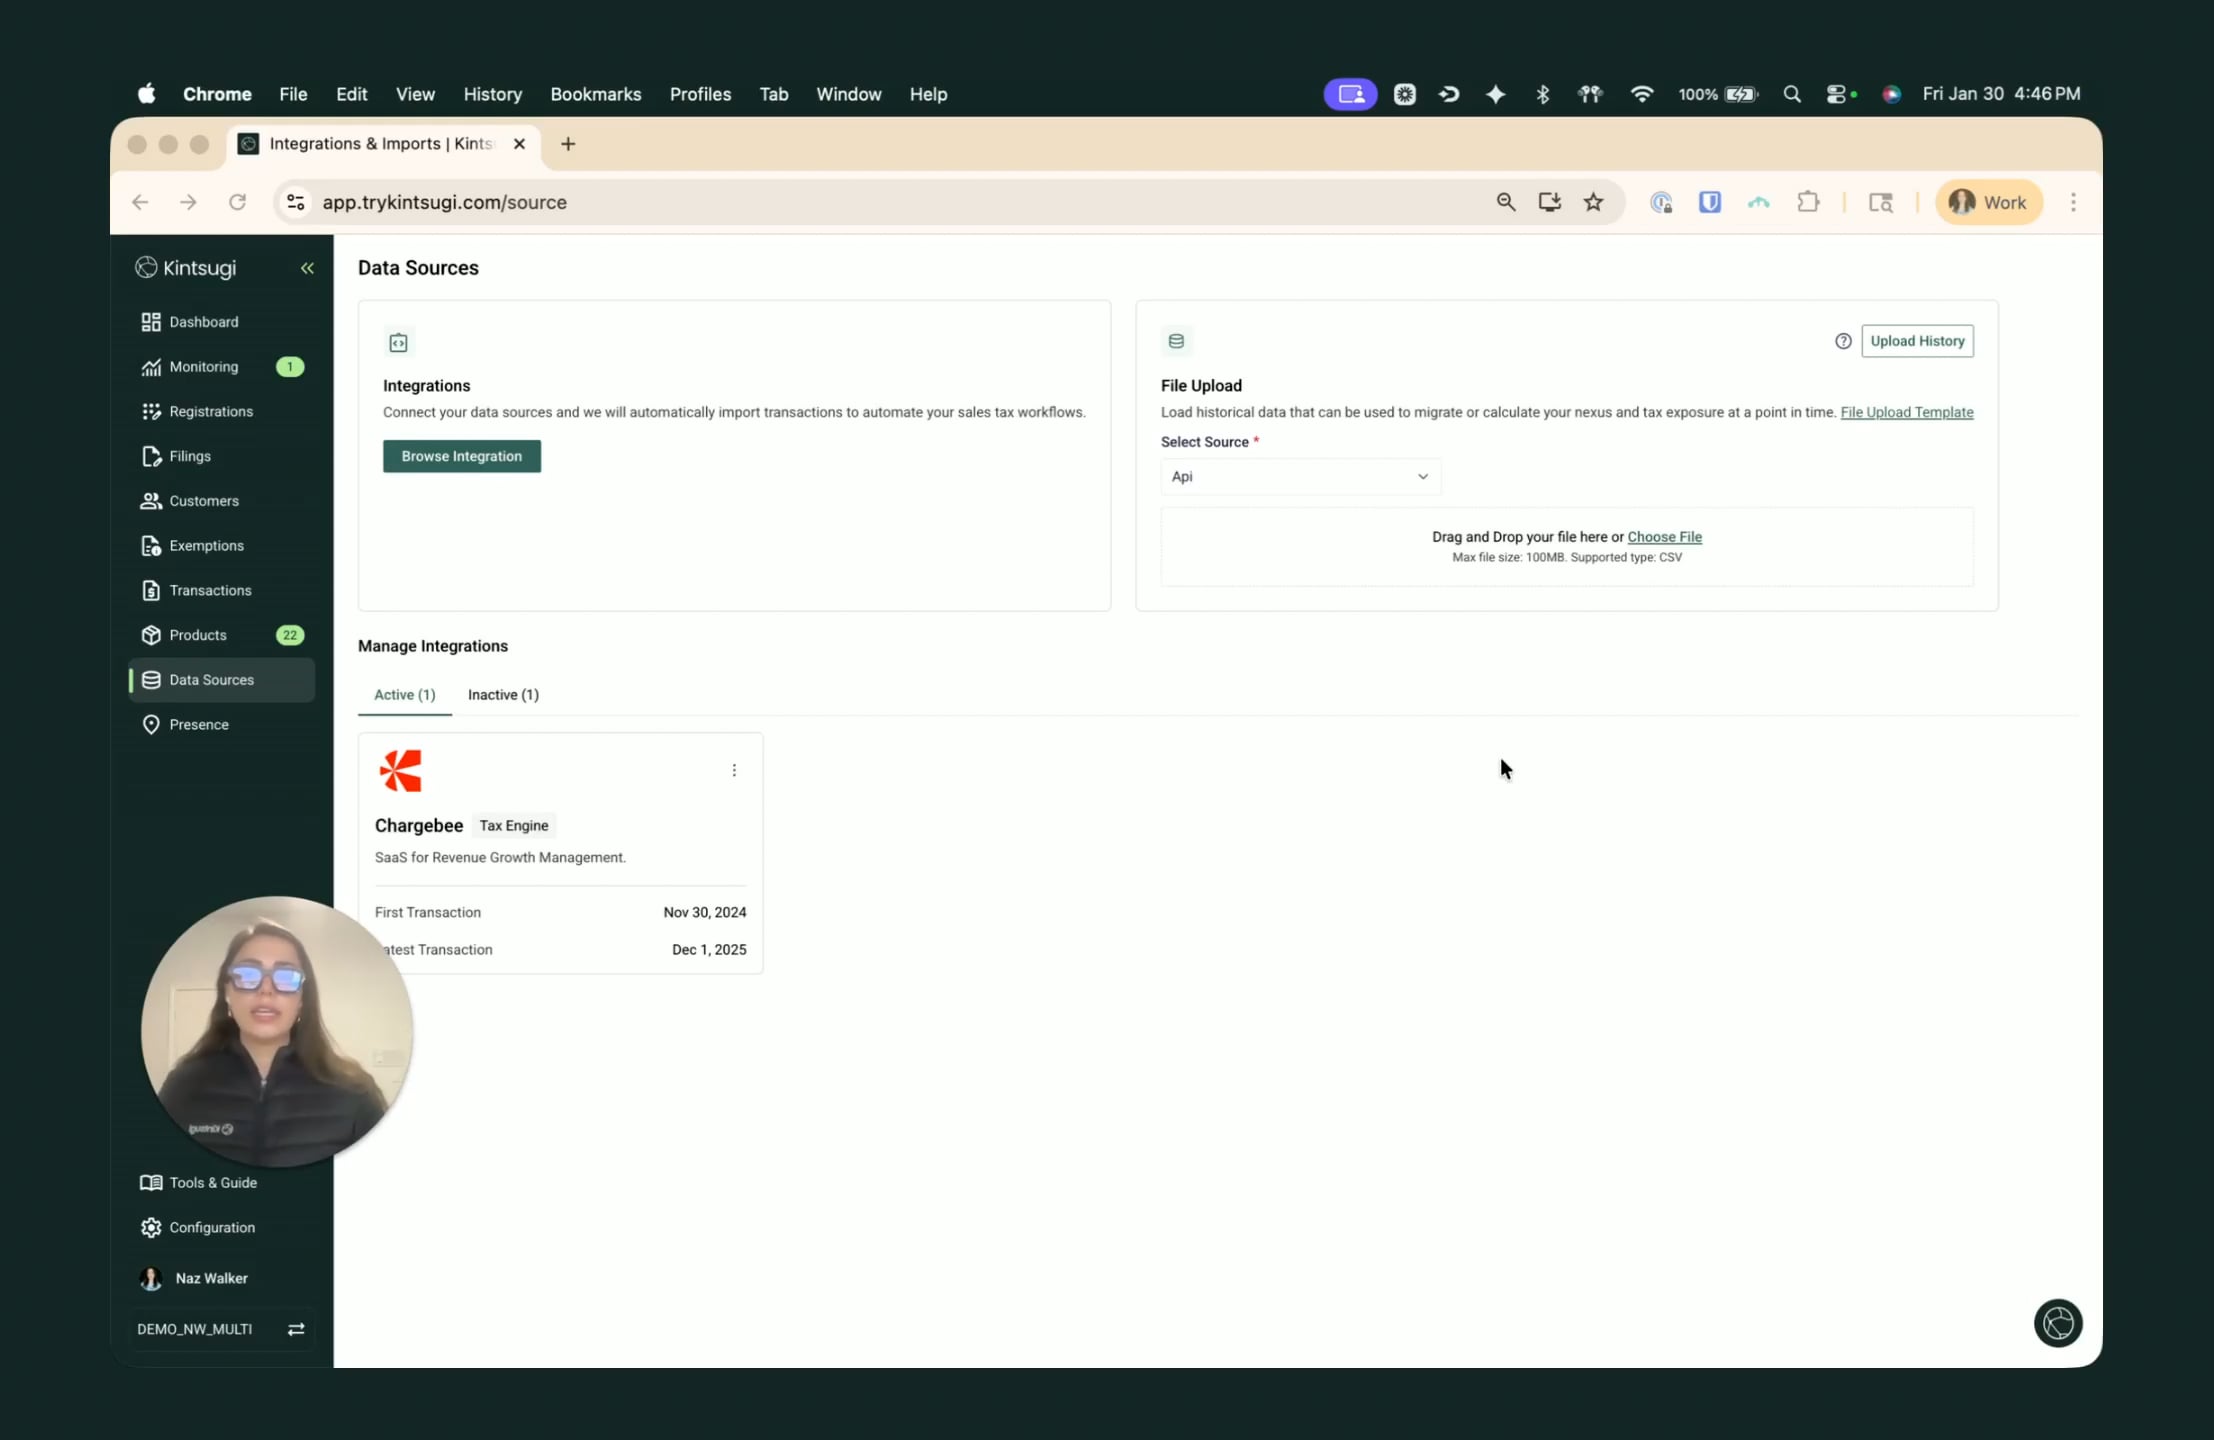This screenshot has height=1440, width=2214.
Task: Open Products in the sidebar
Action: [x=197, y=635]
